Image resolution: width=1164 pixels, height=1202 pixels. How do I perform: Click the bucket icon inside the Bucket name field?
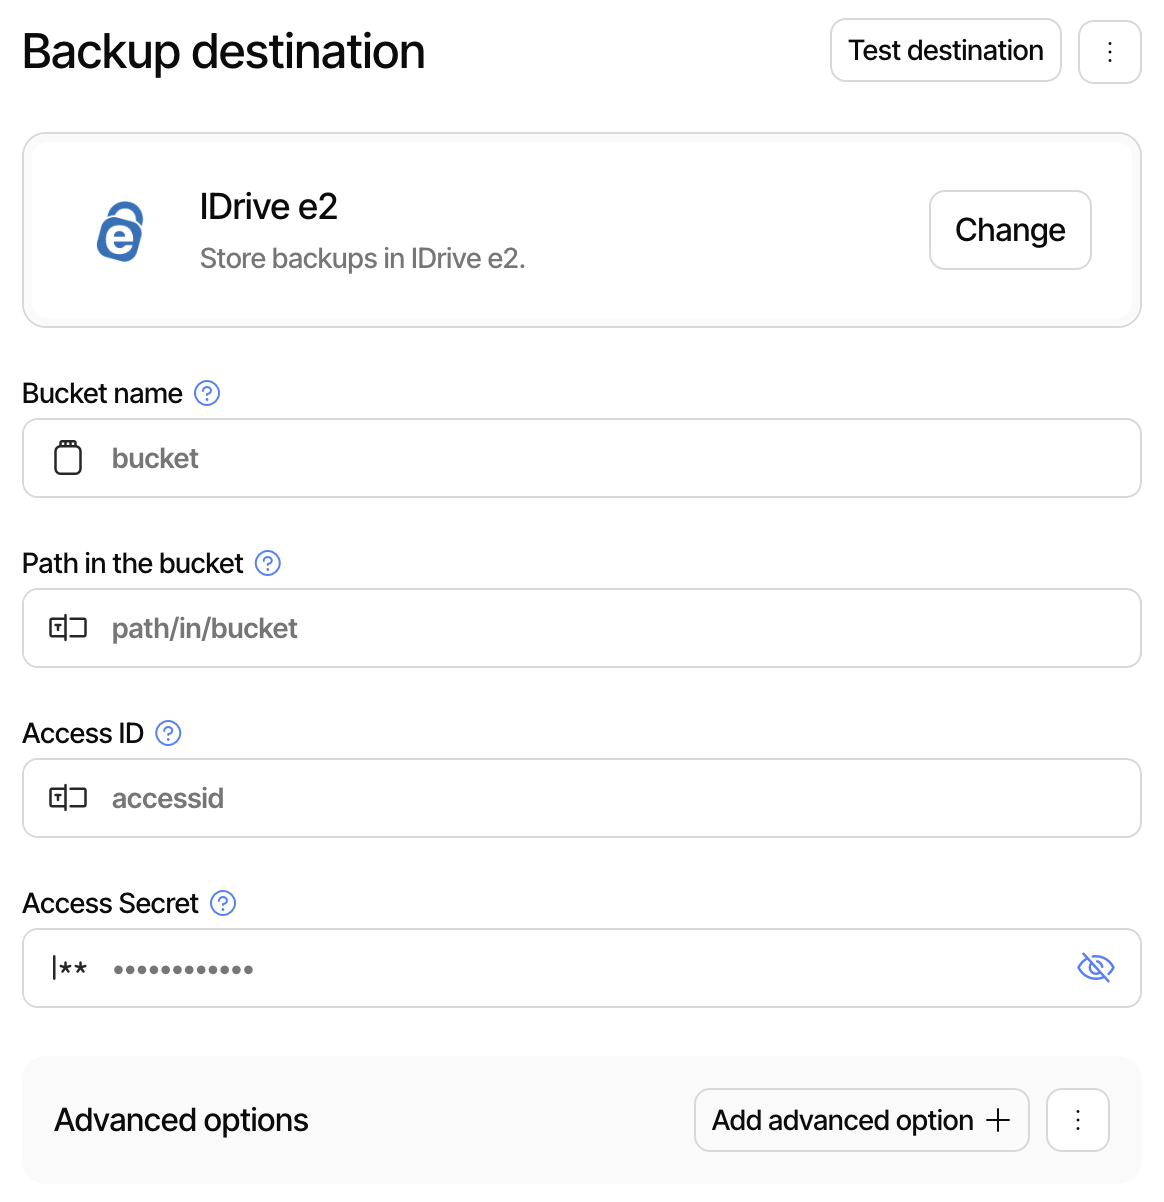pyautogui.click(x=68, y=458)
